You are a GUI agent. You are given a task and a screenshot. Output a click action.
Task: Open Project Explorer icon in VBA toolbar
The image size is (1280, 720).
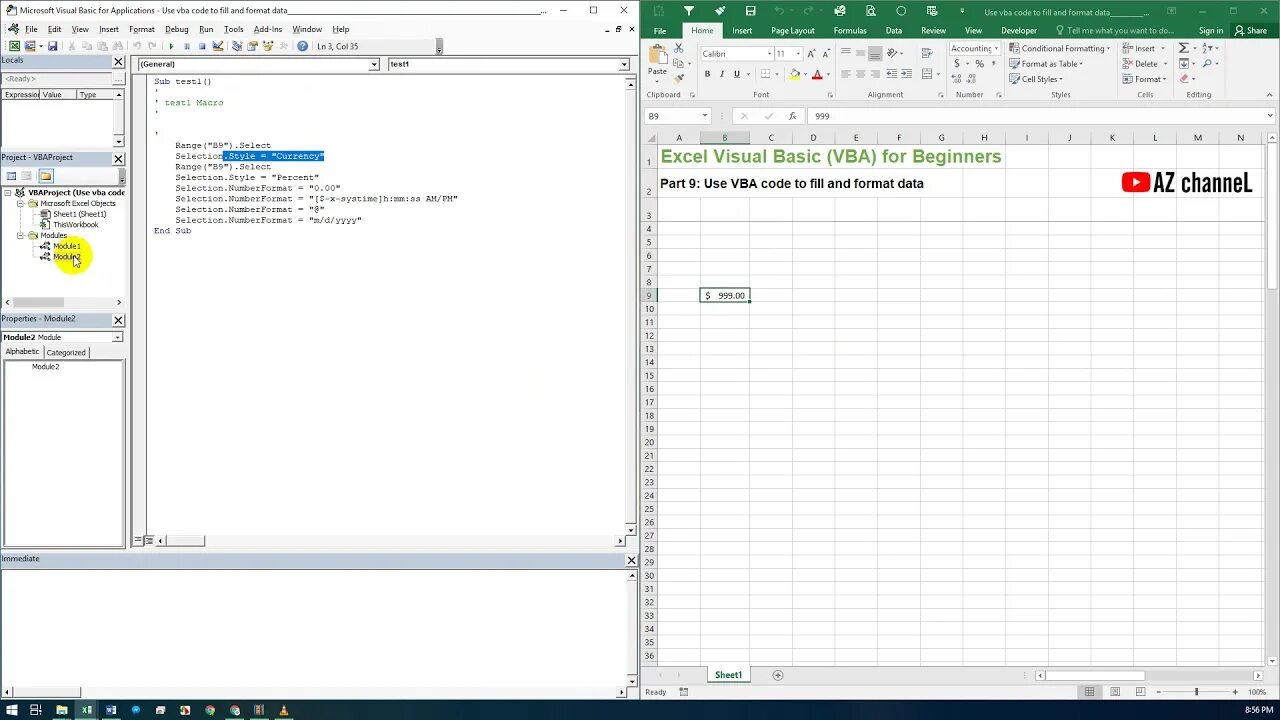pos(236,46)
